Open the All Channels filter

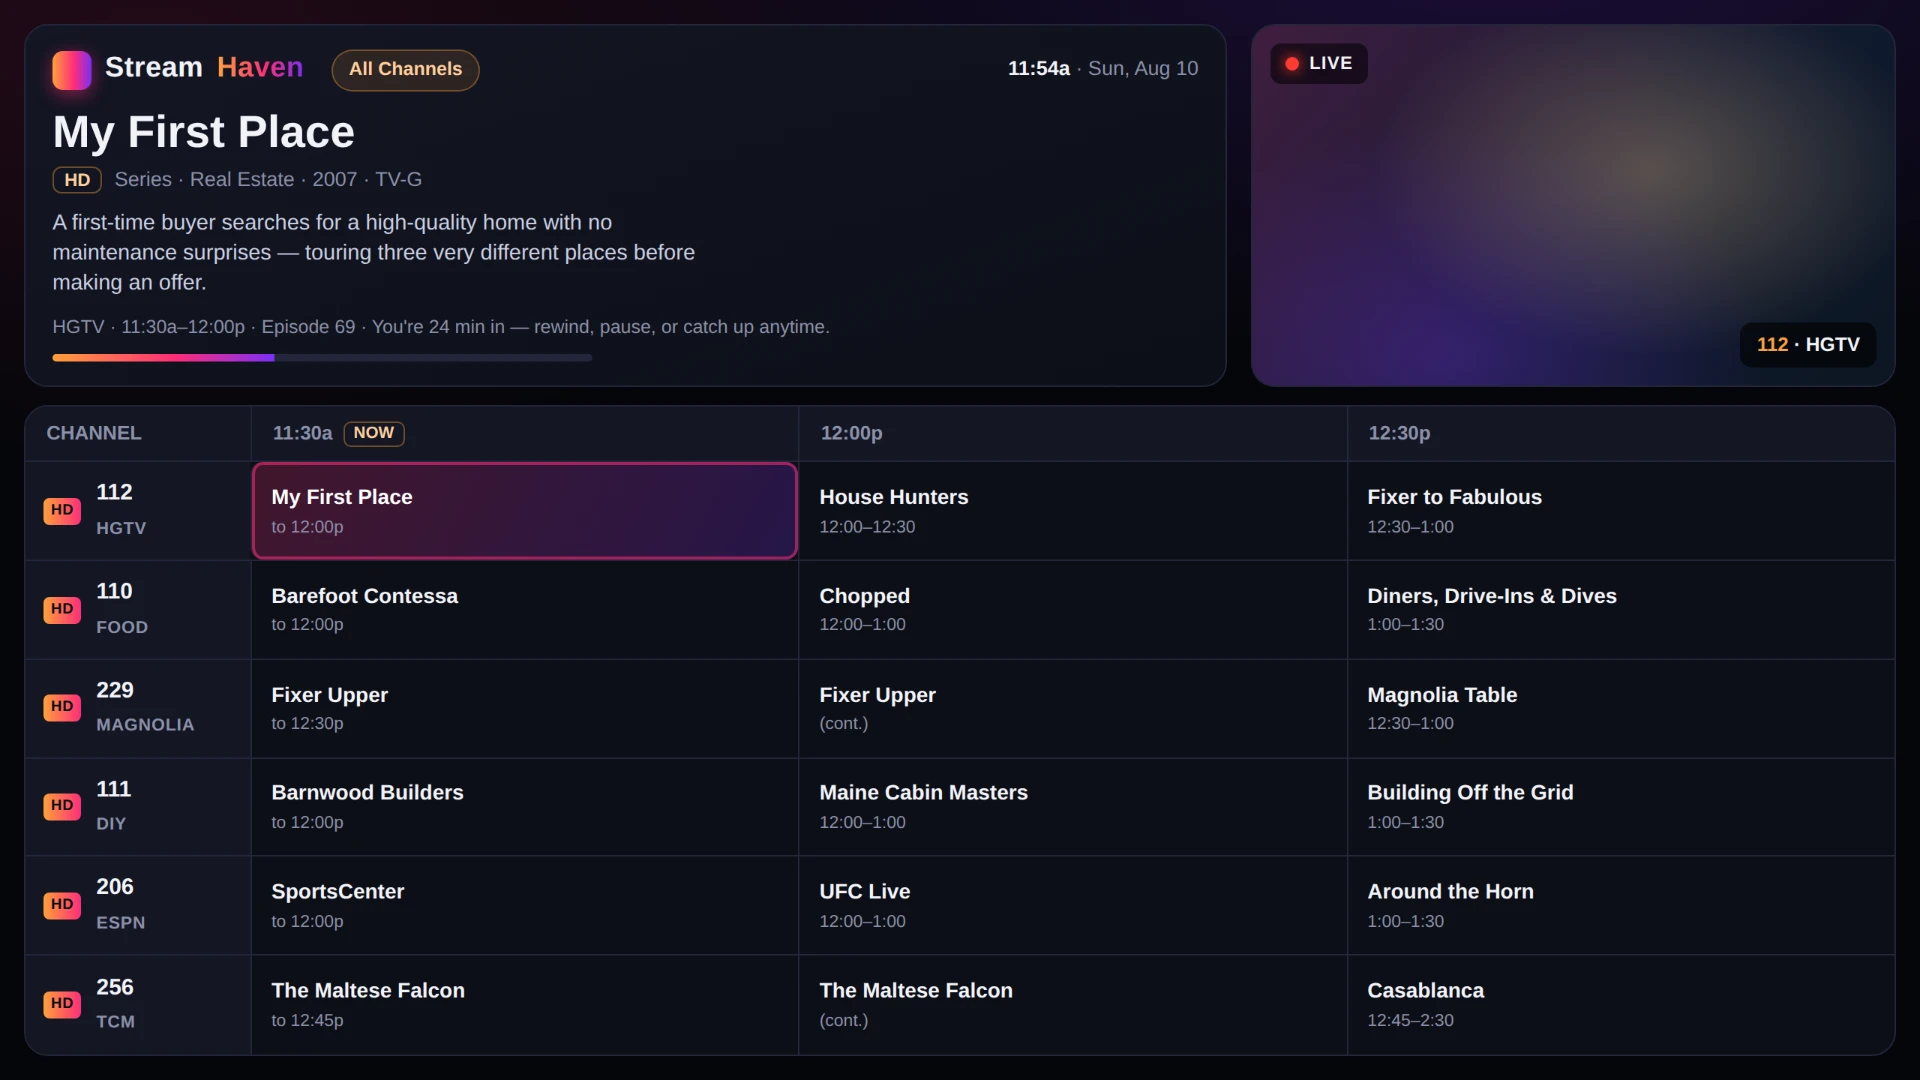tap(405, 70)
